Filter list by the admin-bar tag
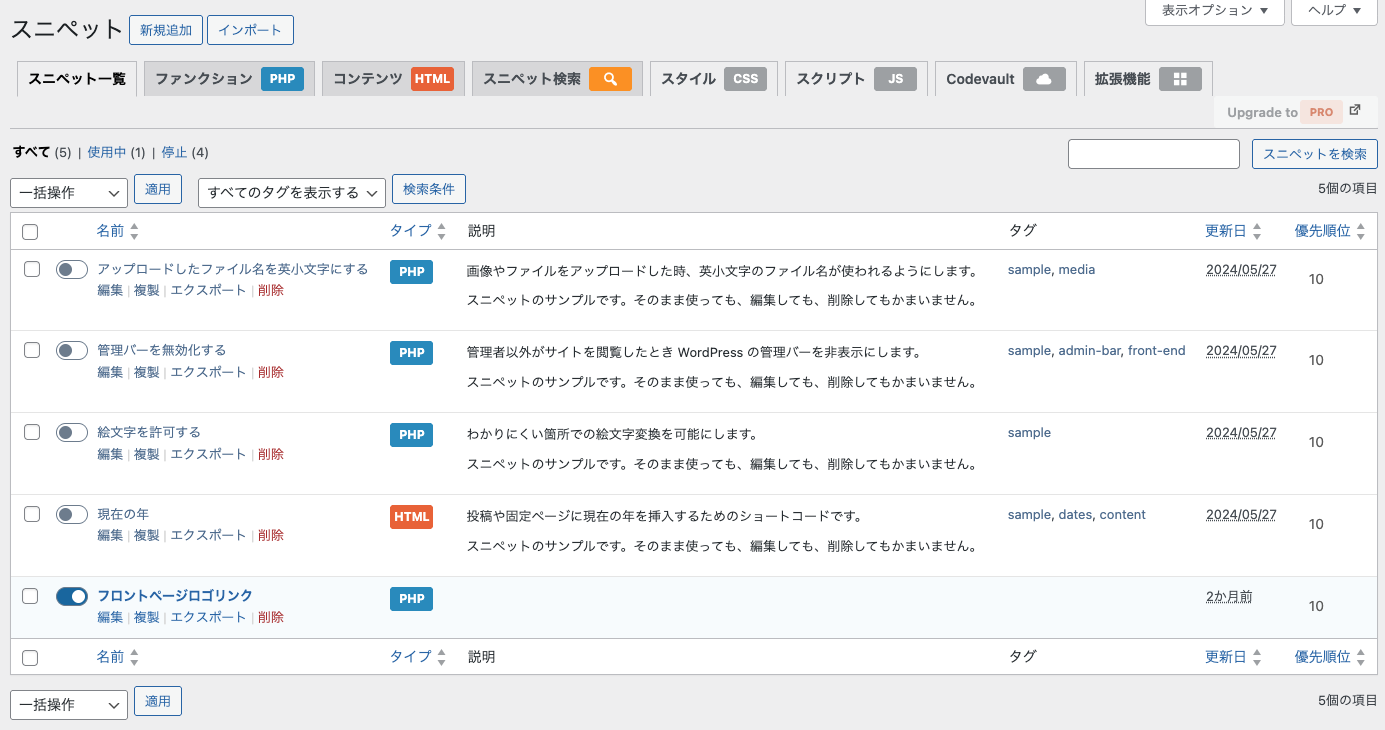1385x730 pixels. pos(1089,351)
